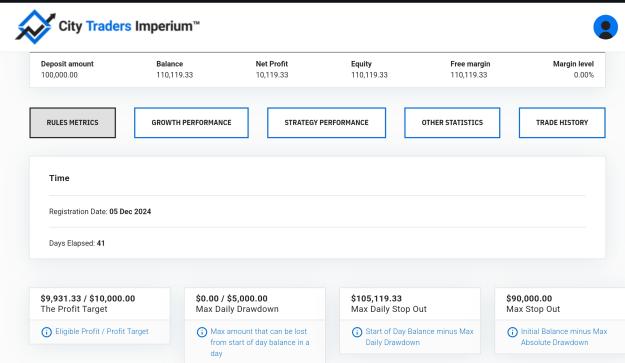Image resolution: width=625 pixels, height=363 pixels.
Task: Click Days Elapsed 41 row
Action: pos(77,243)
